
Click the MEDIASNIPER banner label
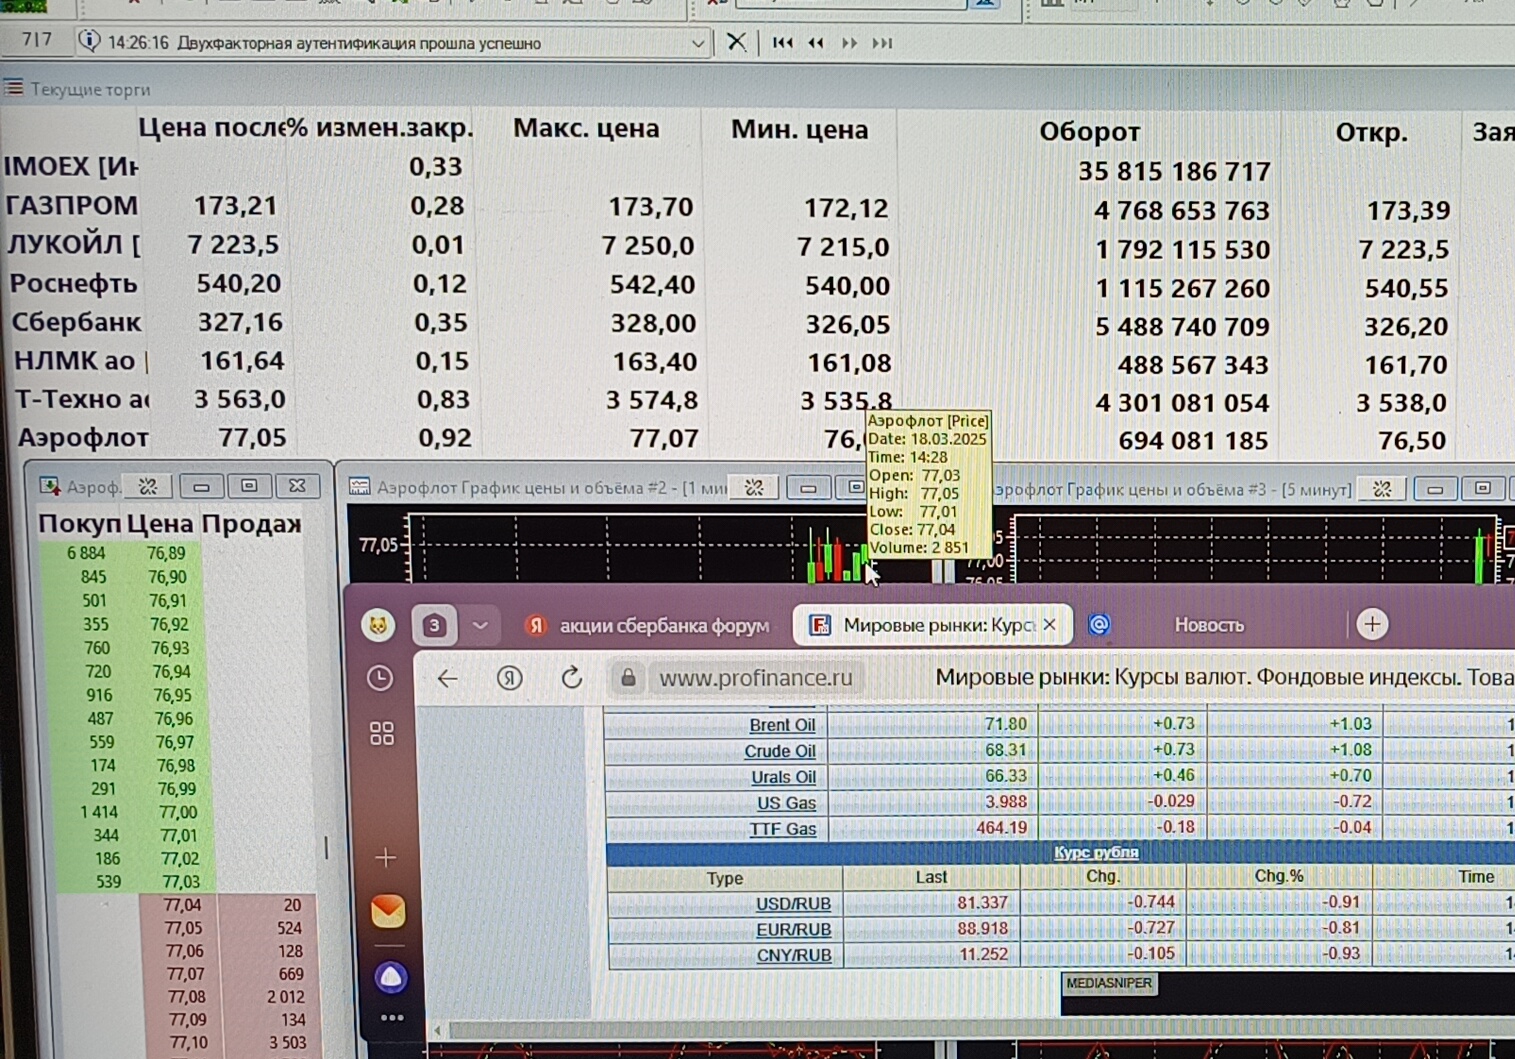click(1109, 983)
